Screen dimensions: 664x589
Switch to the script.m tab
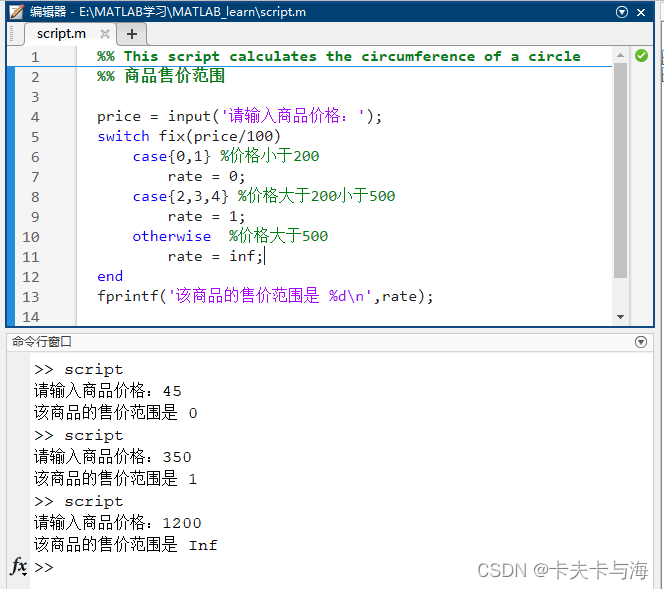click(61, 33)
